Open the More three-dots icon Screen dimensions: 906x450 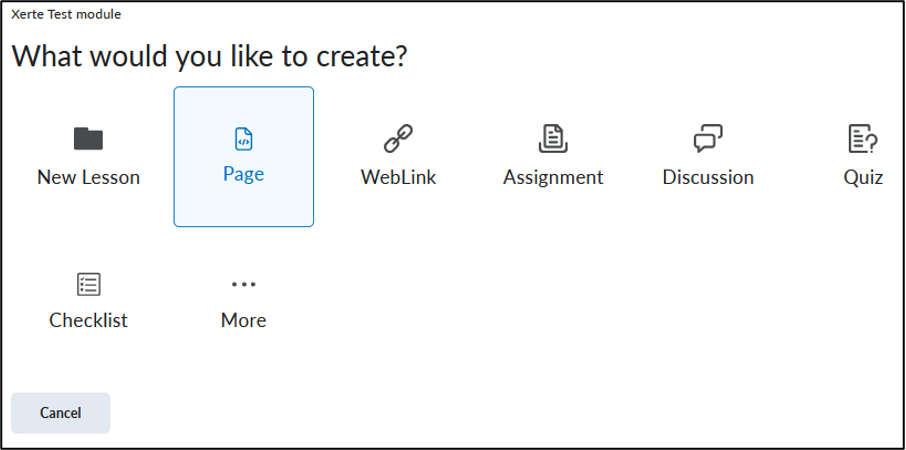(x=243, y=284)
